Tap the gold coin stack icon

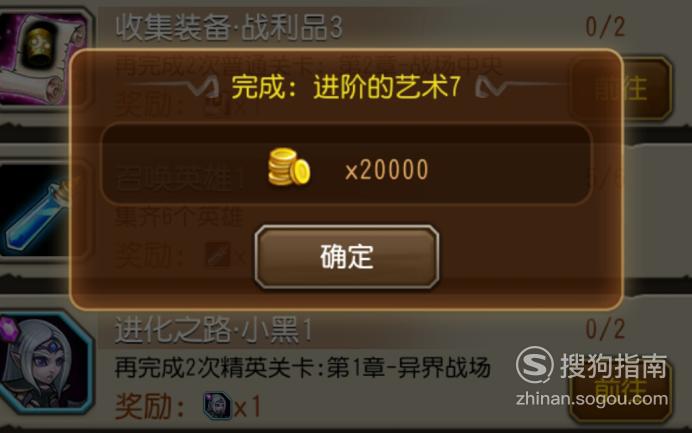click(289, 167)
